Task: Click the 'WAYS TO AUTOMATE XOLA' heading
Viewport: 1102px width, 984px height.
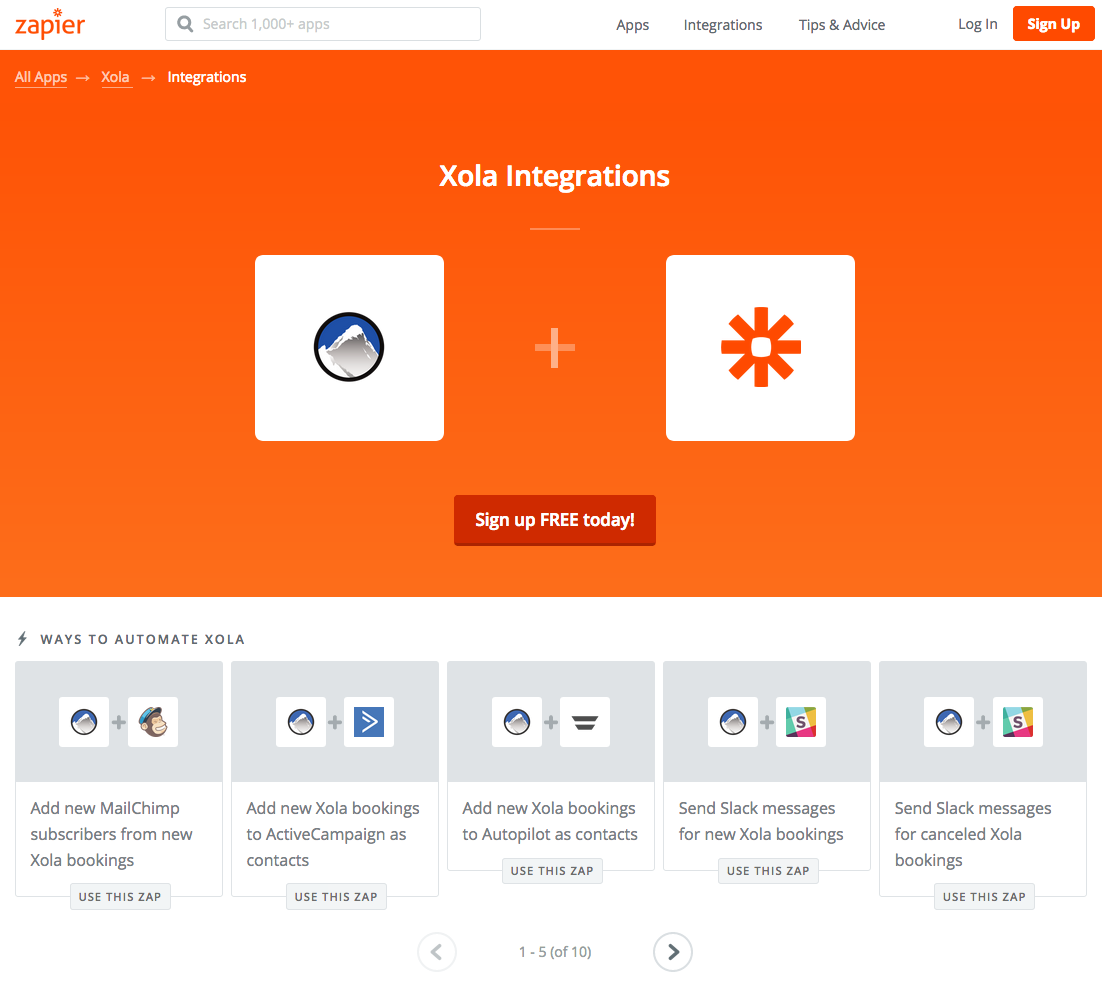Action: (142, 640)
